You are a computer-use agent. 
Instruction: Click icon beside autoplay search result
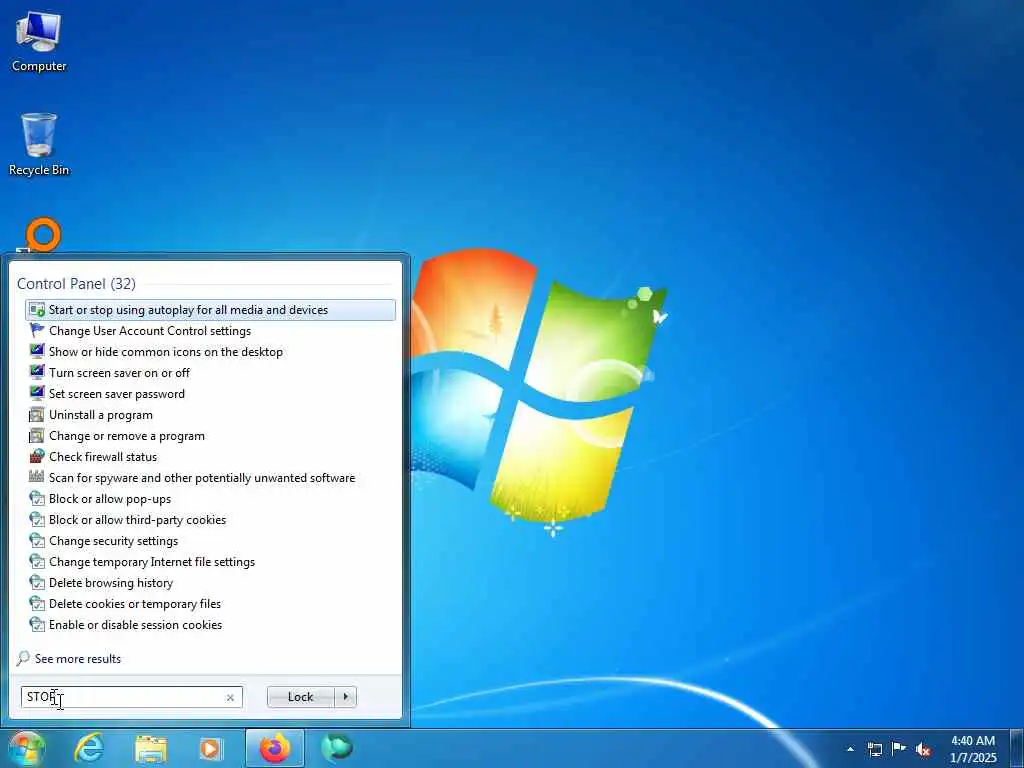(37, 310)
